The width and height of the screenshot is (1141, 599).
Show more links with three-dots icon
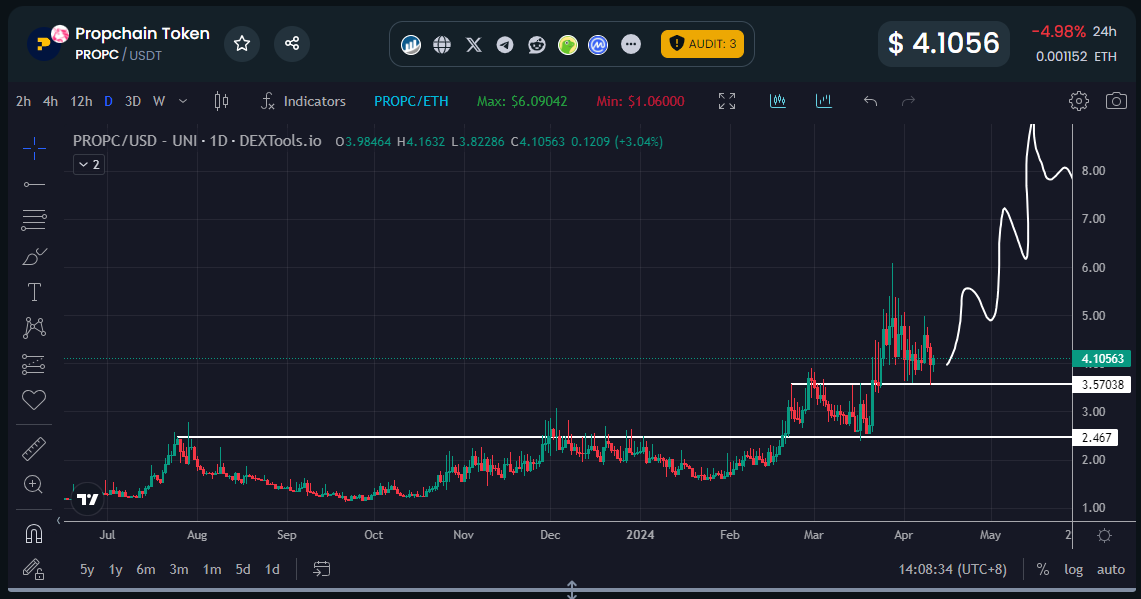pos(631,45)
